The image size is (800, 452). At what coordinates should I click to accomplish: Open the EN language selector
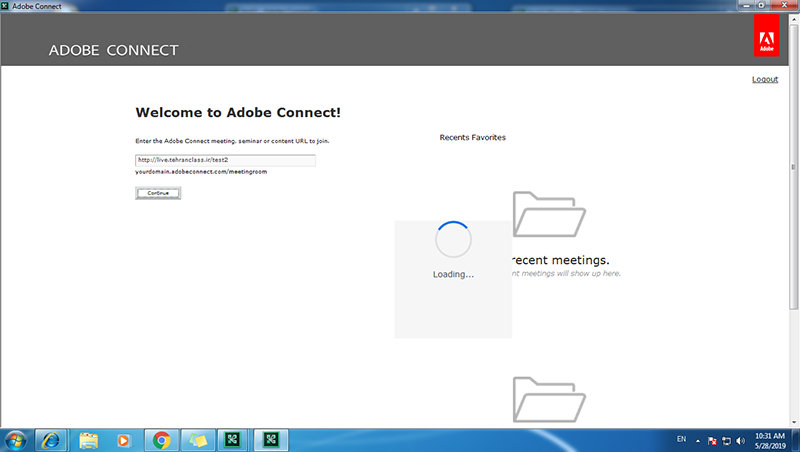tap(681, 440)
